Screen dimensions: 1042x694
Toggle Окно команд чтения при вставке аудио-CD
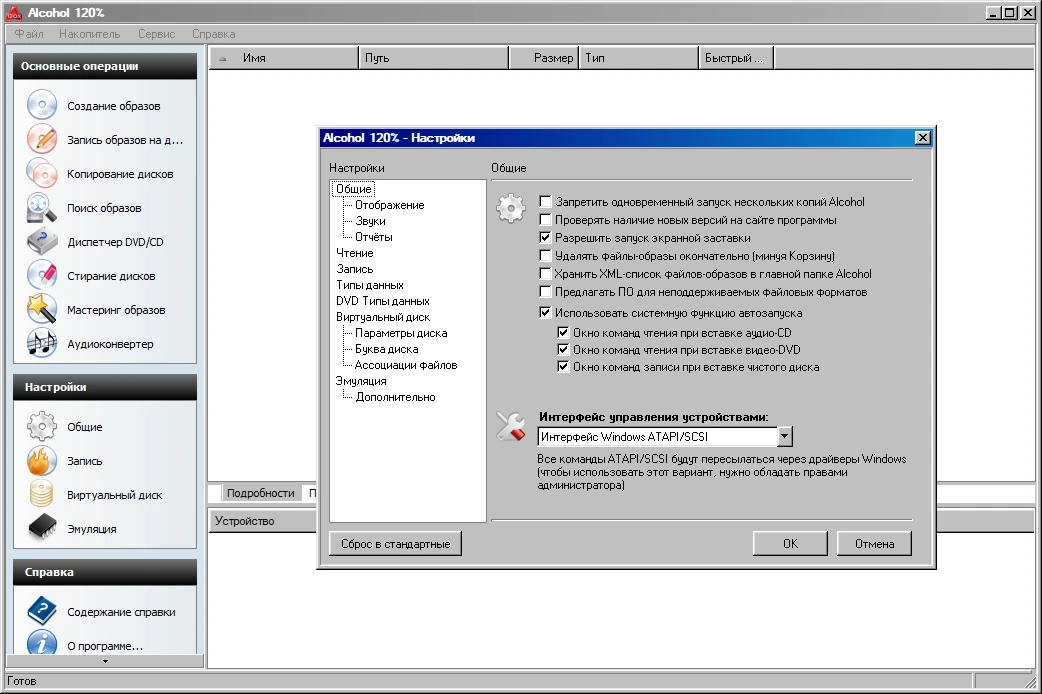[563, 332]
